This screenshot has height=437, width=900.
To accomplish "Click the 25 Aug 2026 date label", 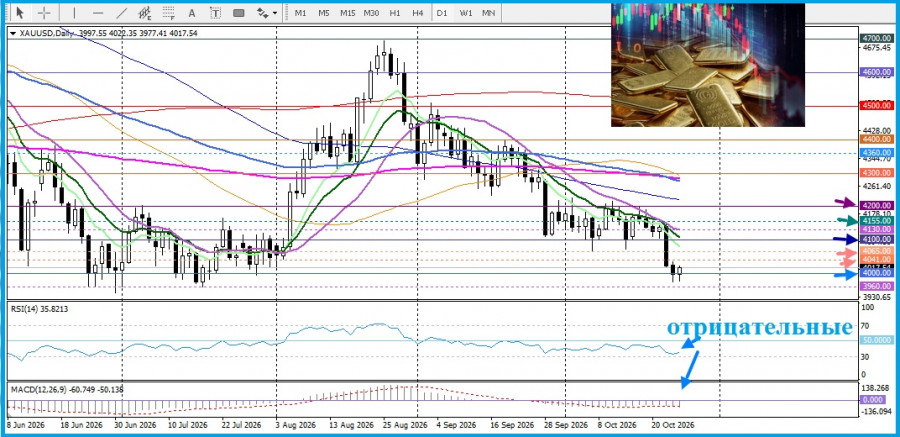I will click(404, 426).
